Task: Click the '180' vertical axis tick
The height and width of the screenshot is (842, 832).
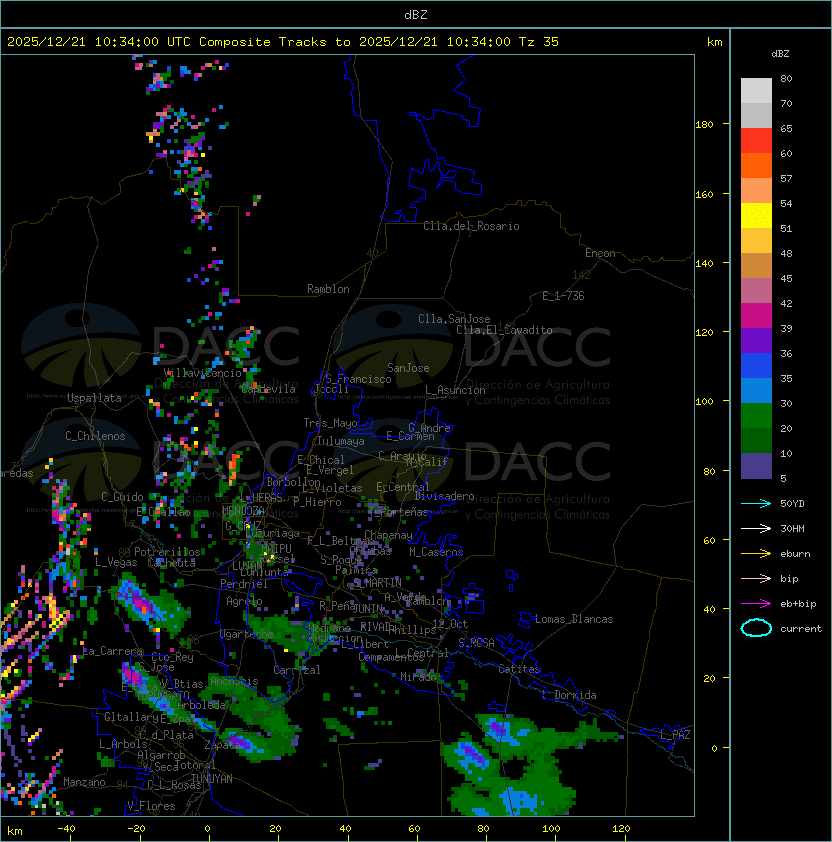Action: 704,125
